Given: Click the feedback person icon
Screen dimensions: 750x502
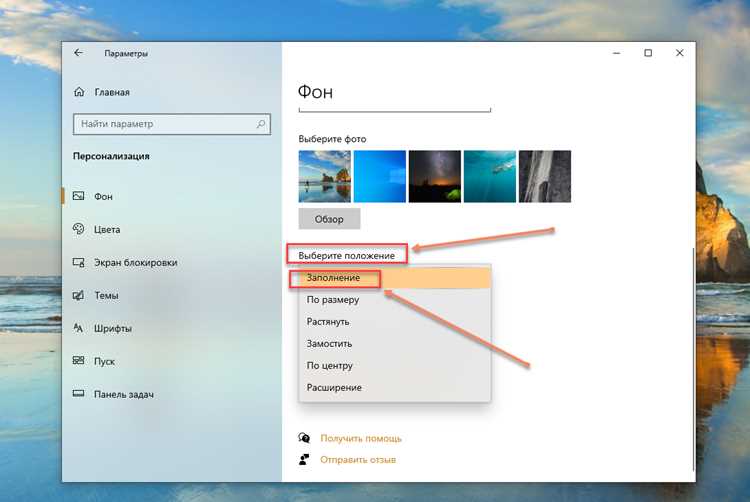Looking at the screenshot, I should pyautogui.click(x=304, y=459).
